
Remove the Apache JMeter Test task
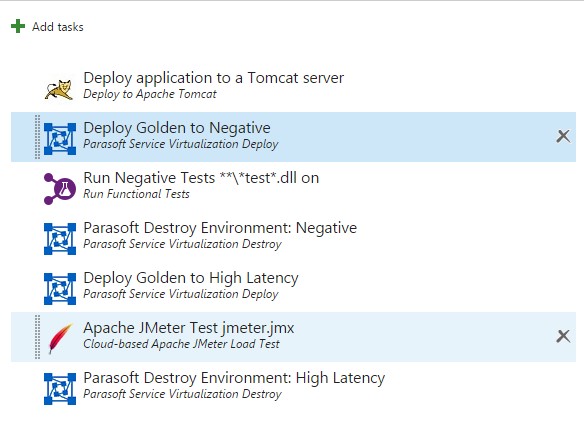(x=563, y=336)
